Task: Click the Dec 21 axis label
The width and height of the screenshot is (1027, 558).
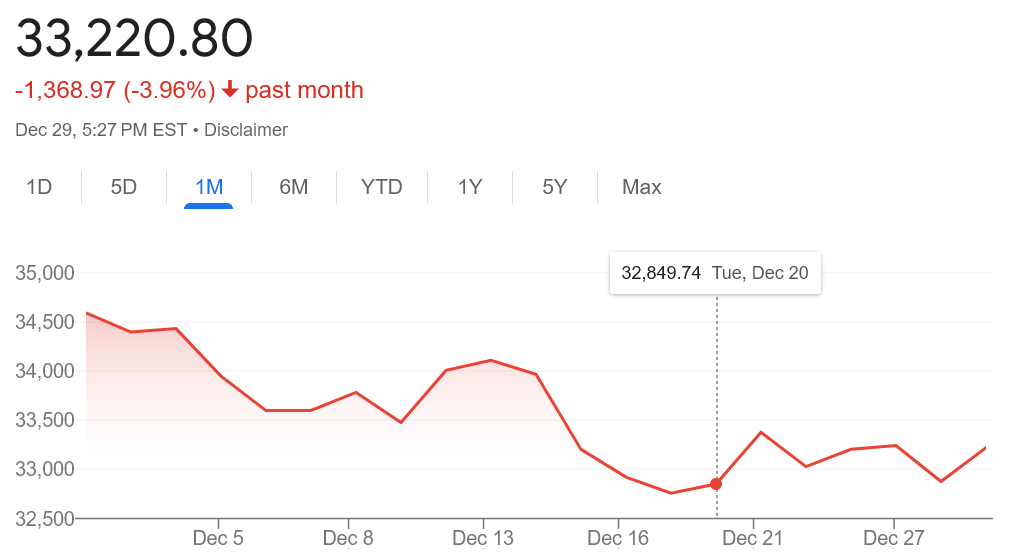Action: coord(752,538)
